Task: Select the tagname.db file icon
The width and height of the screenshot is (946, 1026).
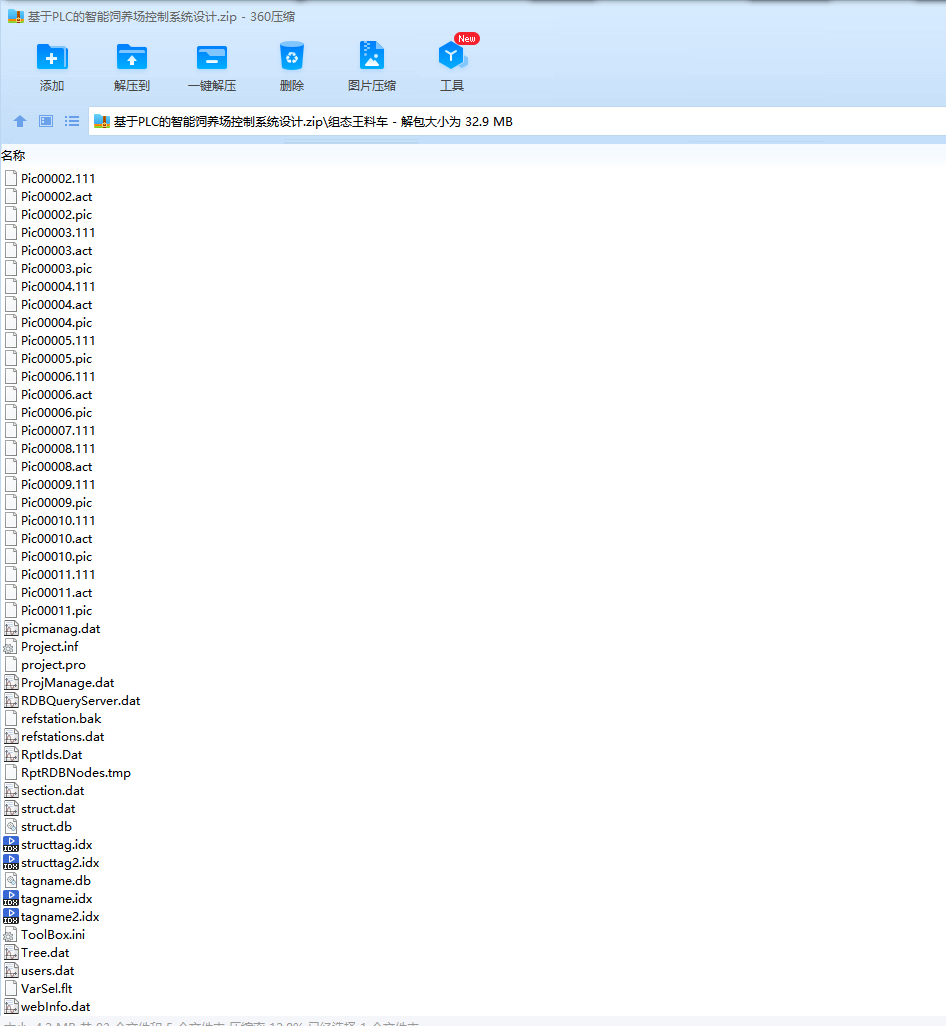Action: click(x=10, y=881)
